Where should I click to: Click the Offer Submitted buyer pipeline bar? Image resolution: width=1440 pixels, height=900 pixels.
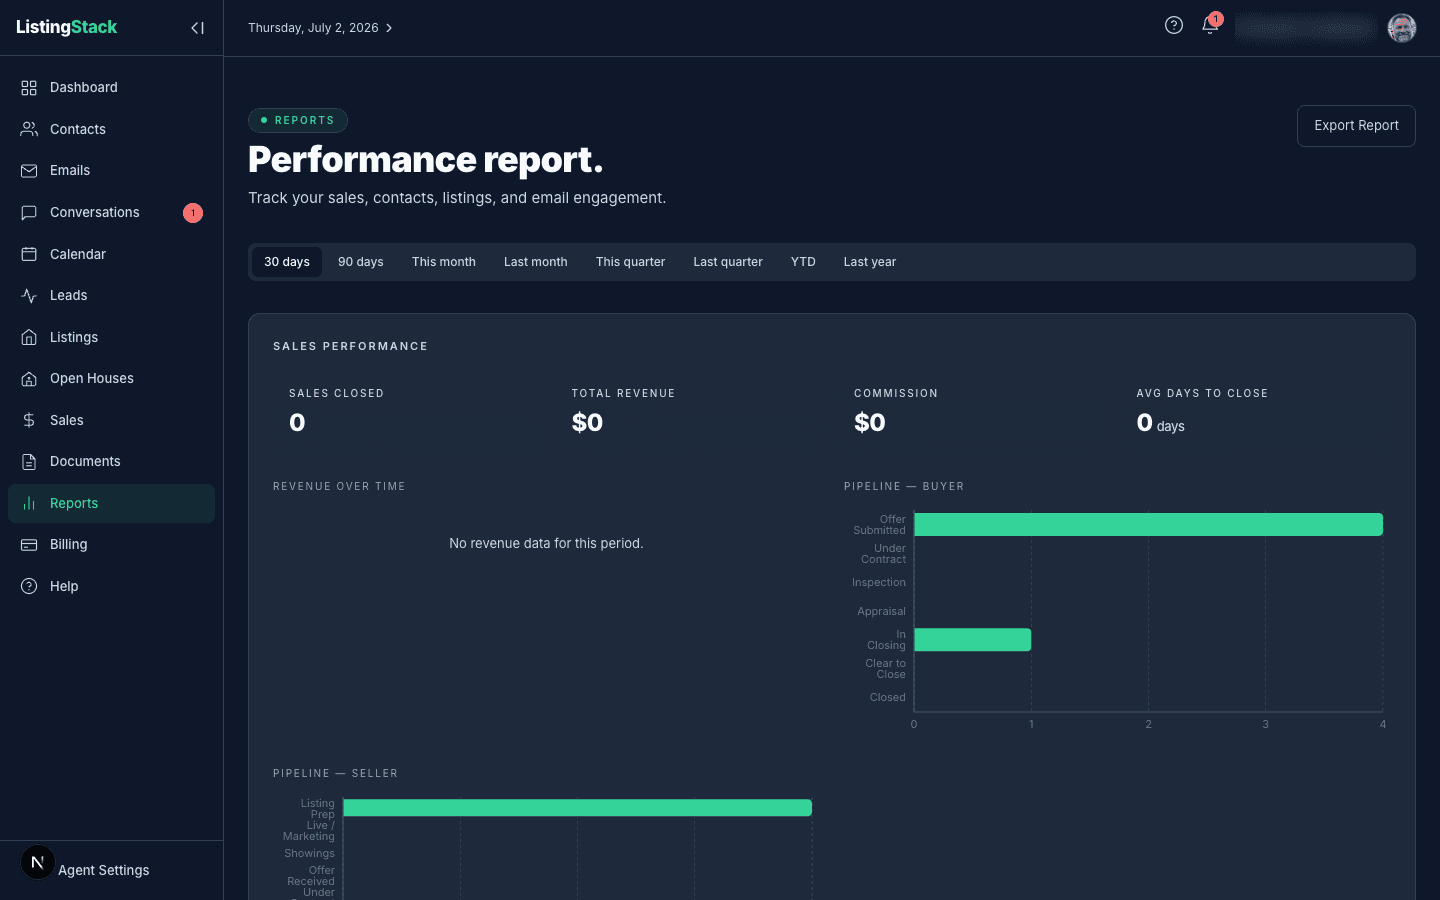[1149, 525]
